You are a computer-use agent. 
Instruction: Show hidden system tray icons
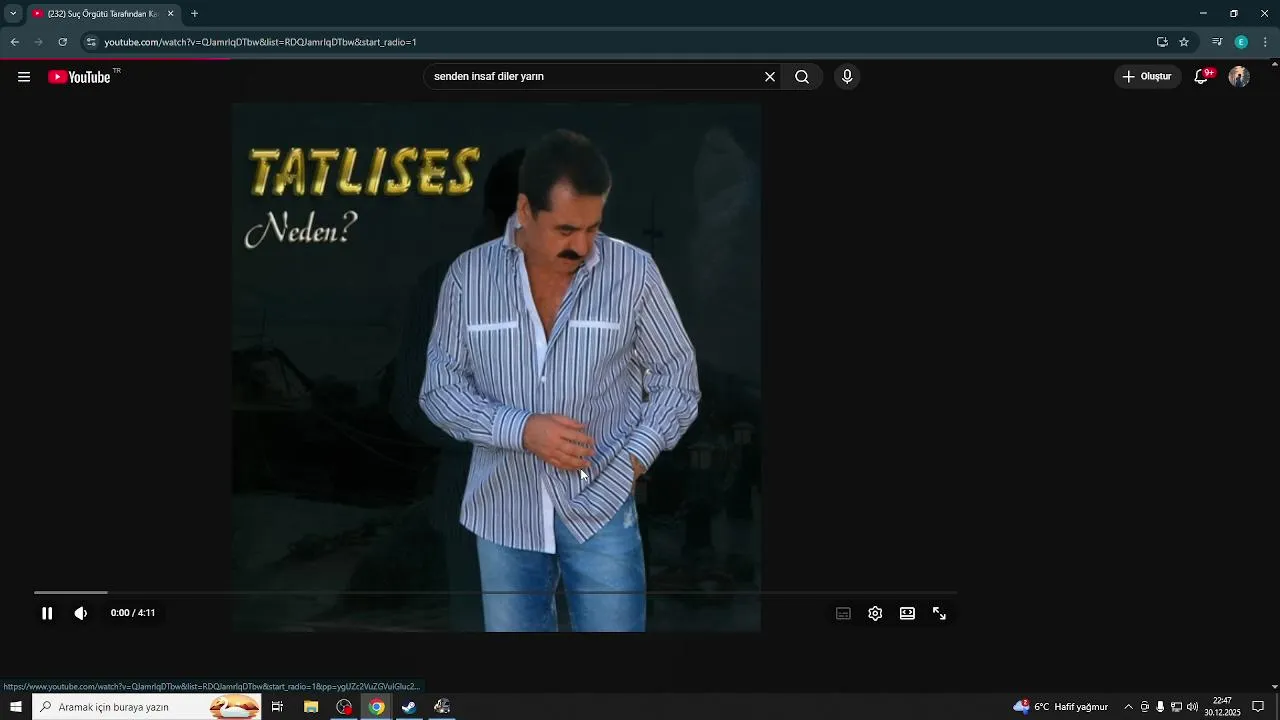(1128, 707)
